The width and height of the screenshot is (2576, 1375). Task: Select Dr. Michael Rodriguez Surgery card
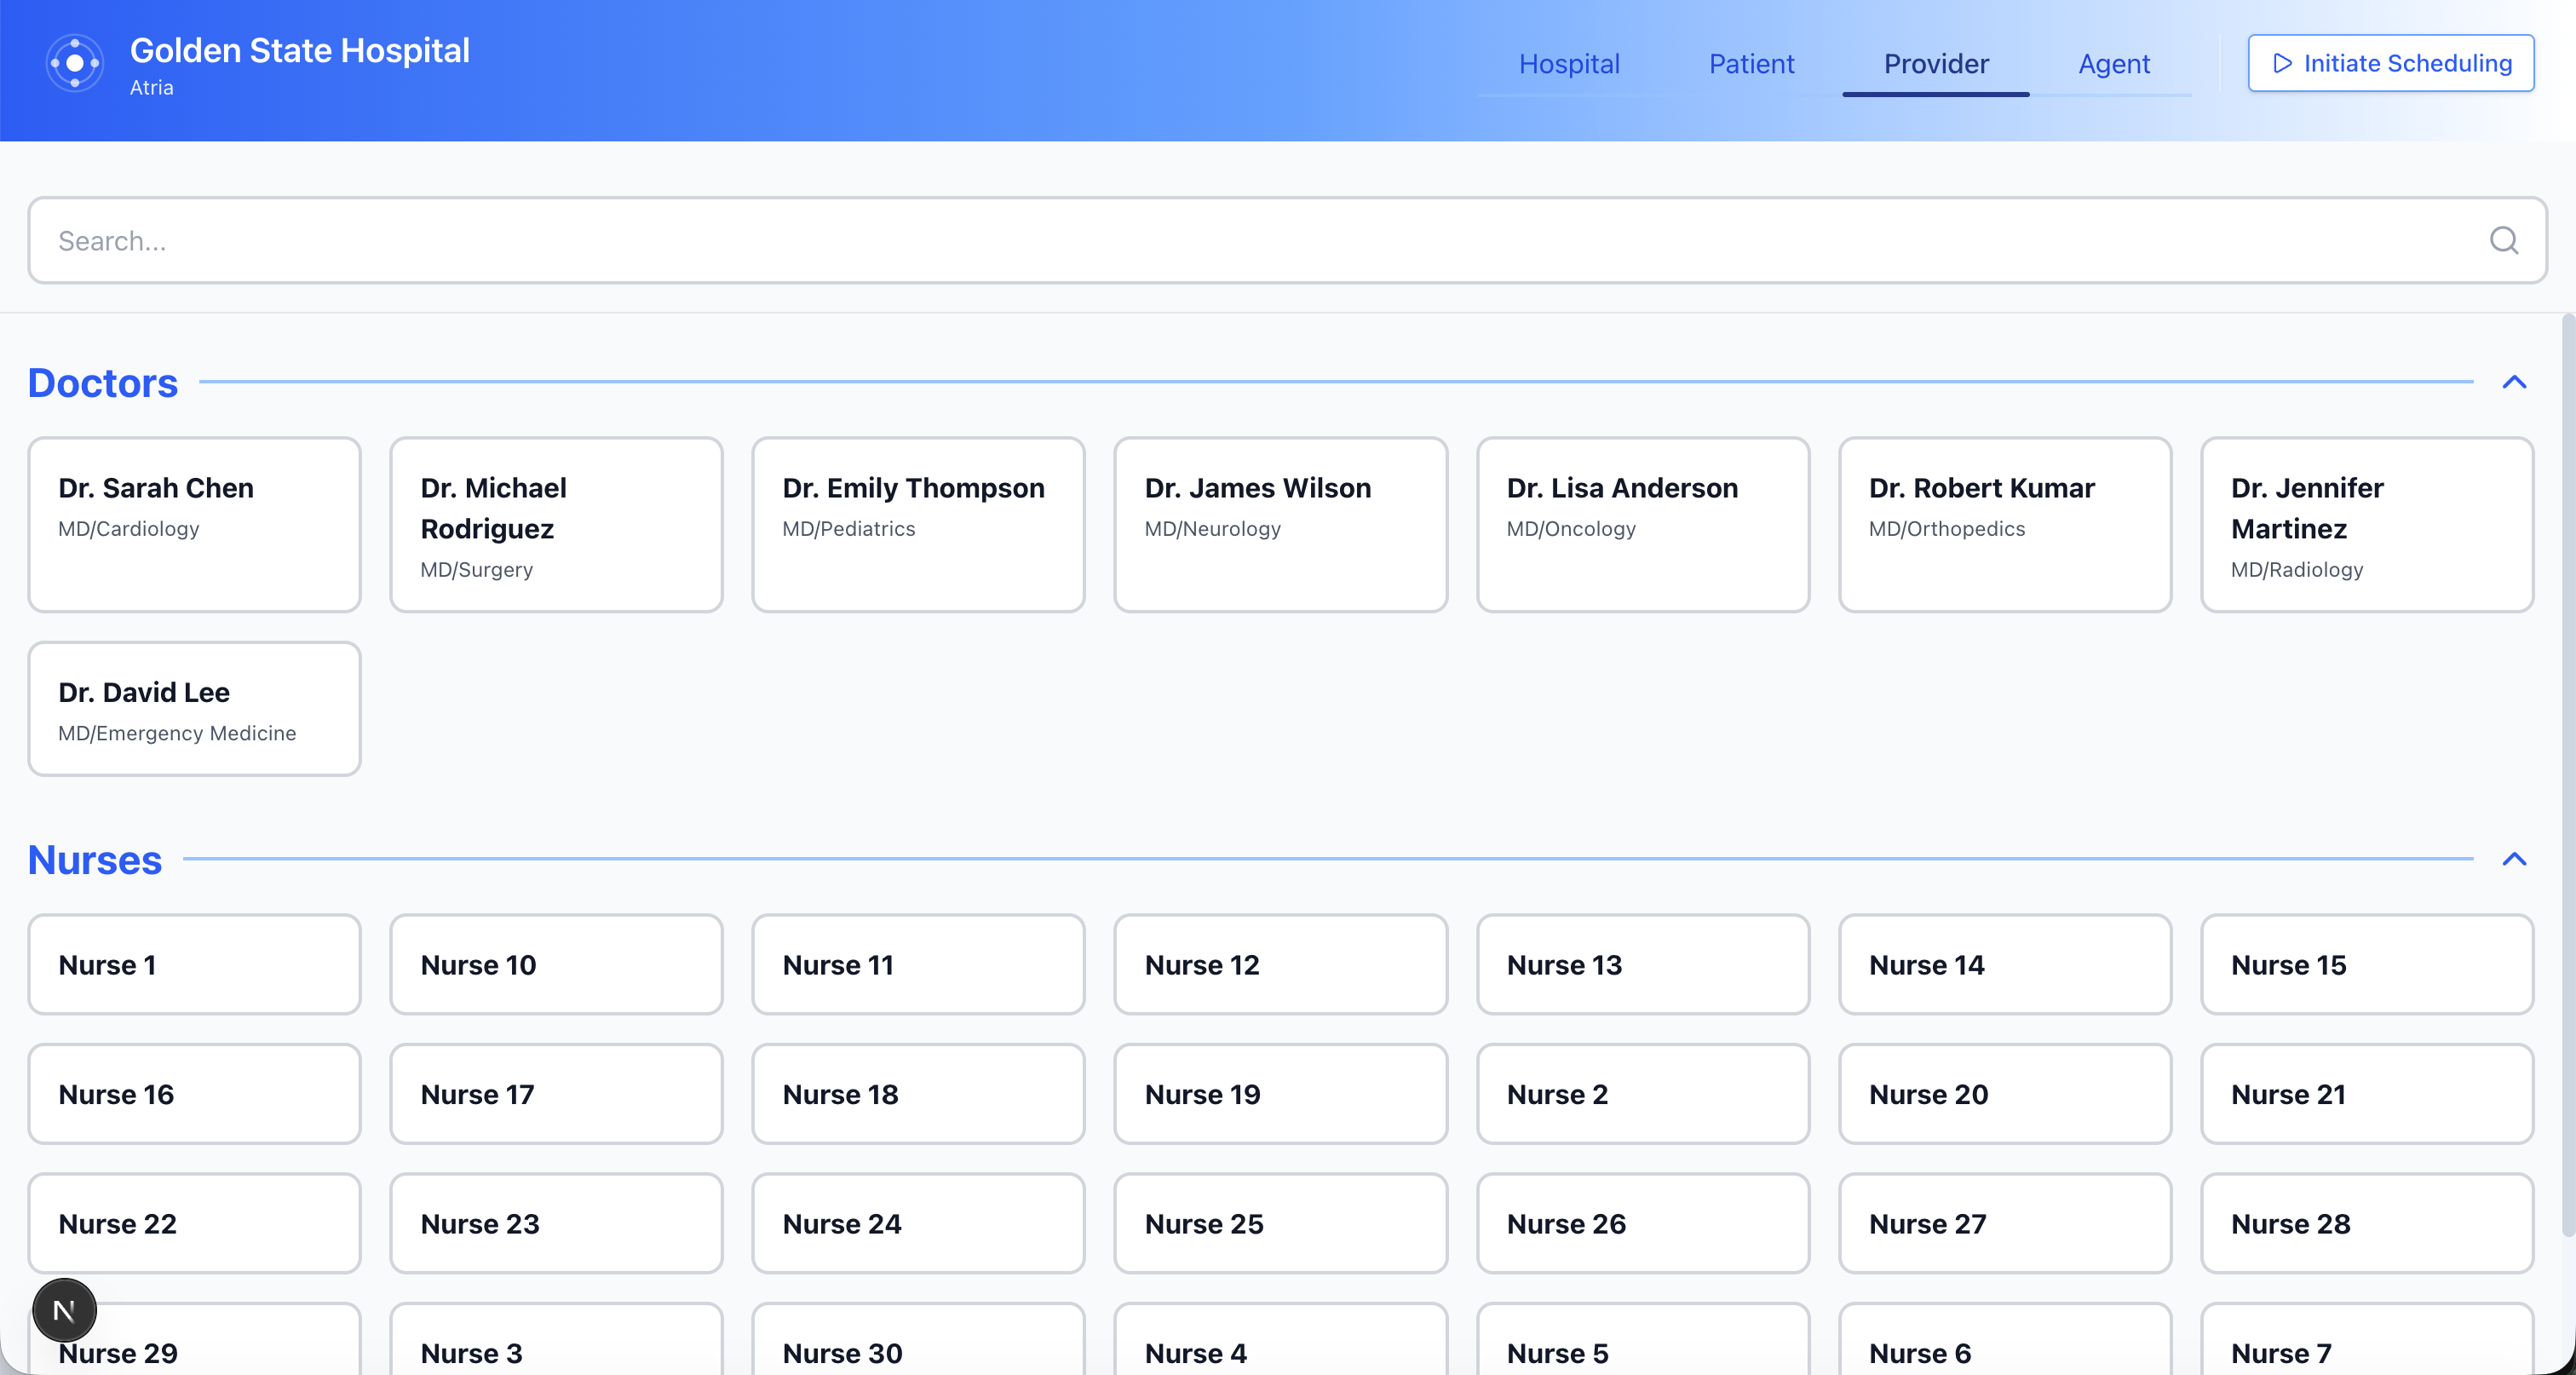556,524
